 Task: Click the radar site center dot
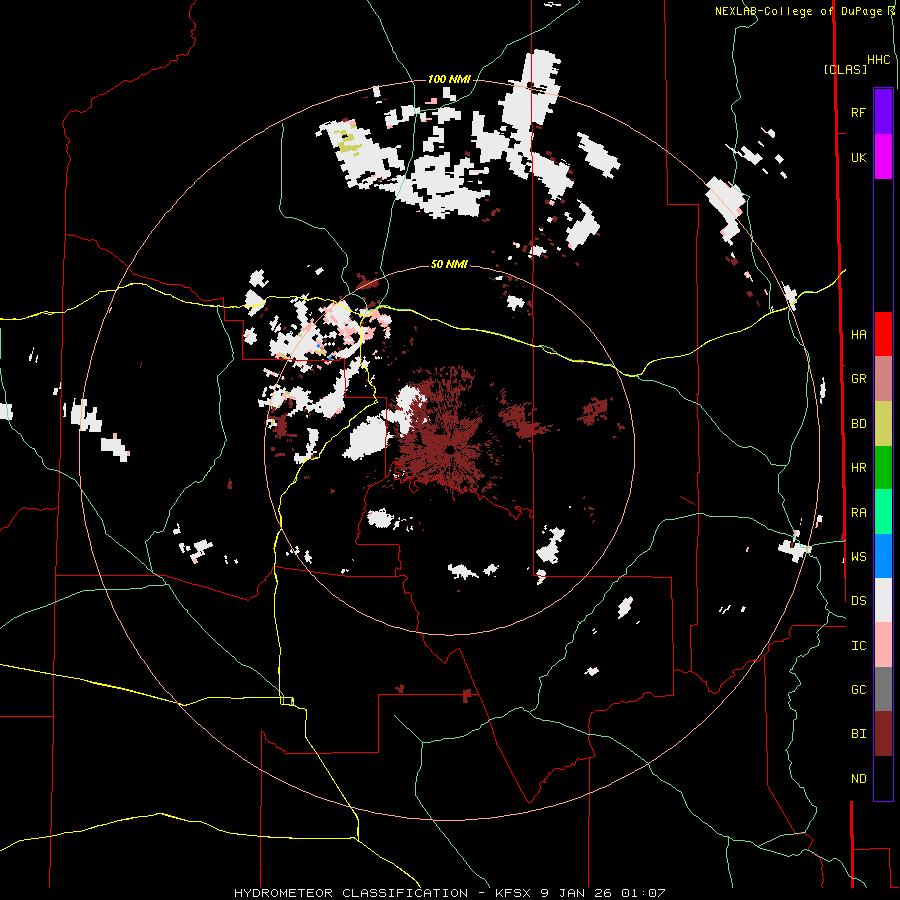pos(449,449)
